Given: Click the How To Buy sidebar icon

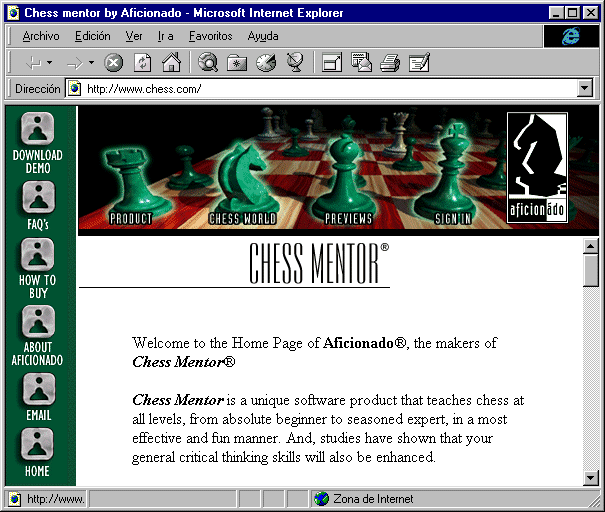Looking at the screenshot, I should pyautogui.click(x=37, y=255).
